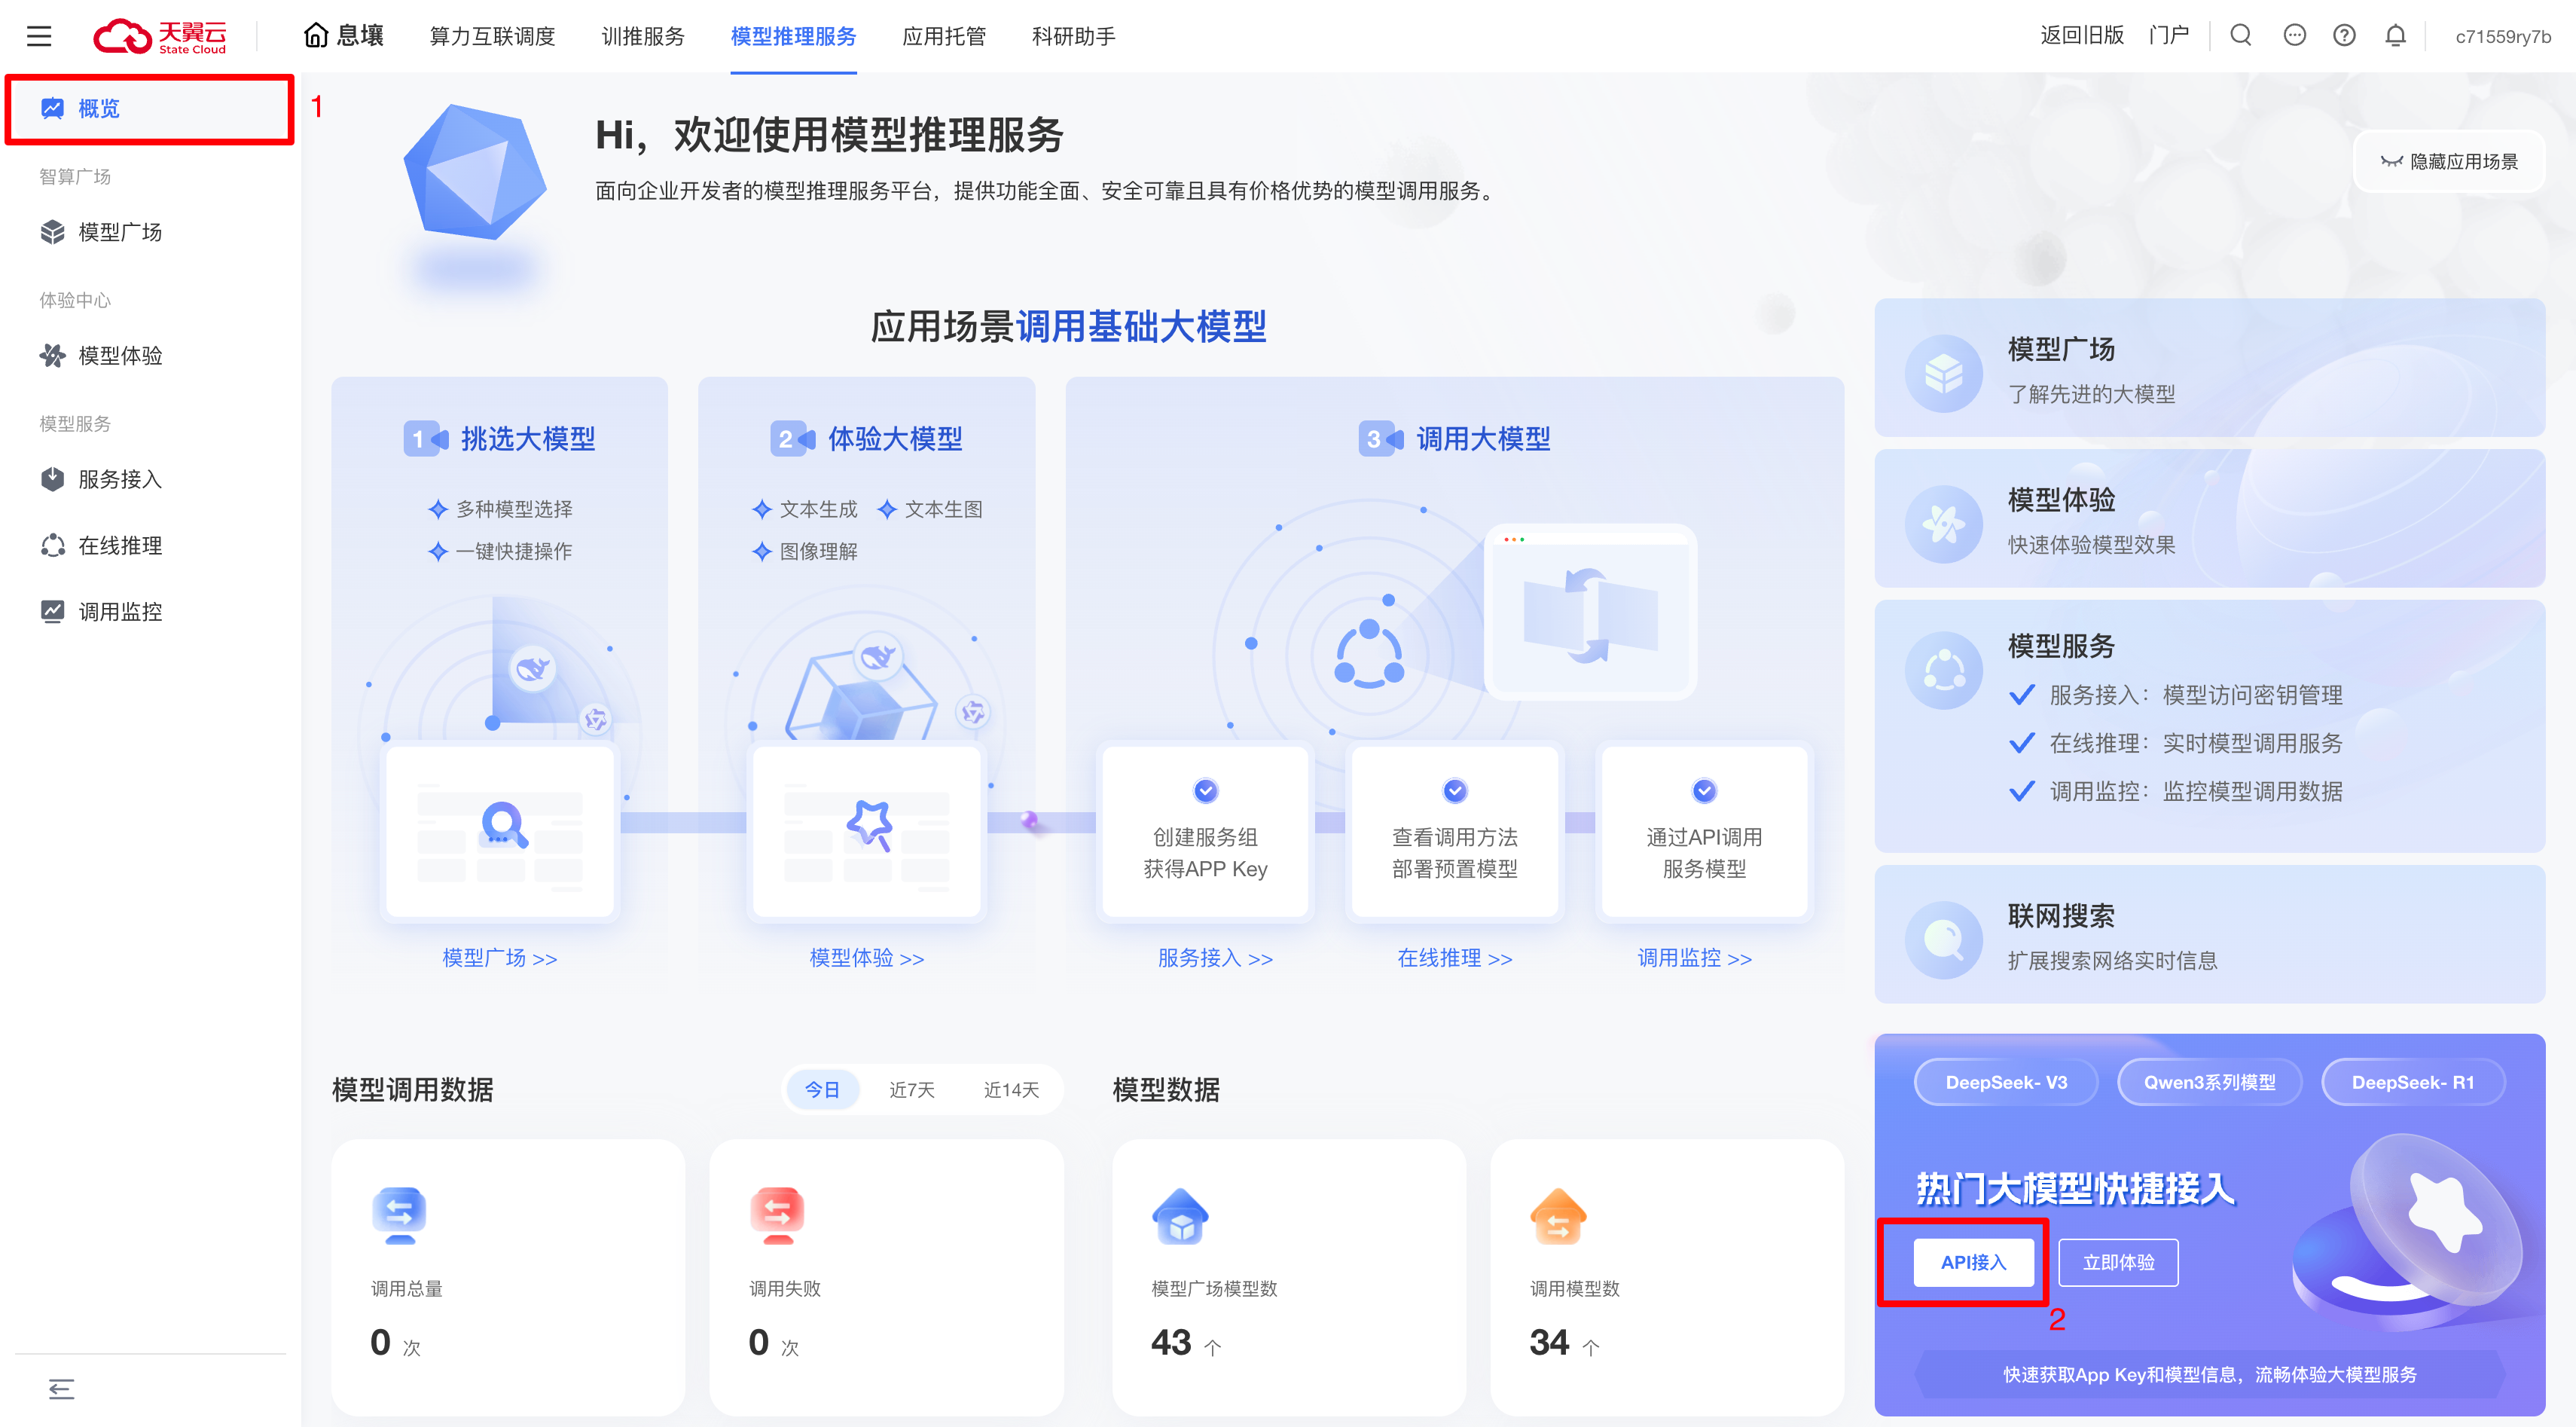Select the 今日 time range option
The height and width of the screenshot is (1427, 2576).
822,1089
